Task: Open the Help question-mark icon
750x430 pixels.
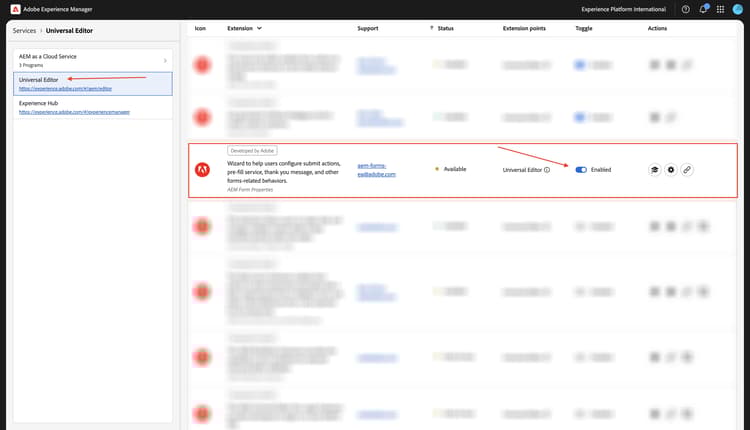Action: (x=685, y=9)
